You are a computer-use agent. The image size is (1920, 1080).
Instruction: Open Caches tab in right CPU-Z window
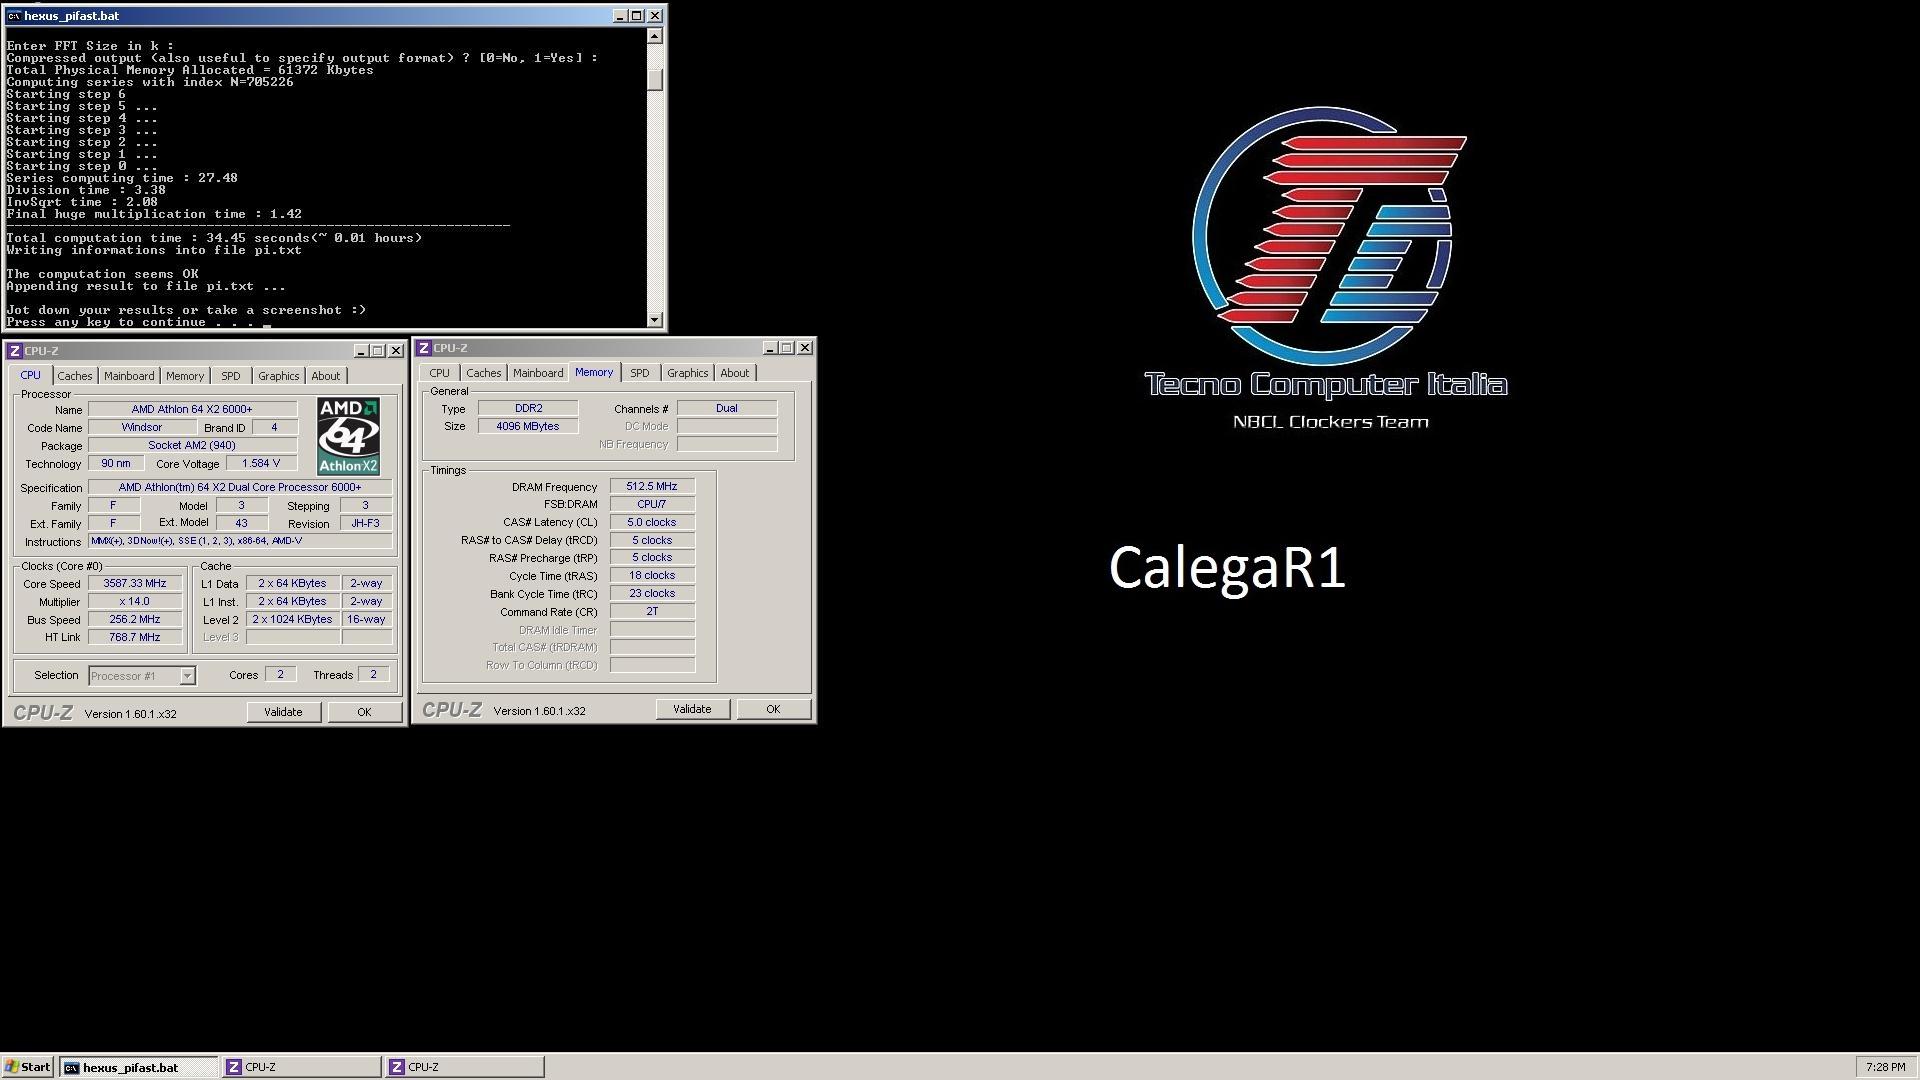click(x=483, y=373)
